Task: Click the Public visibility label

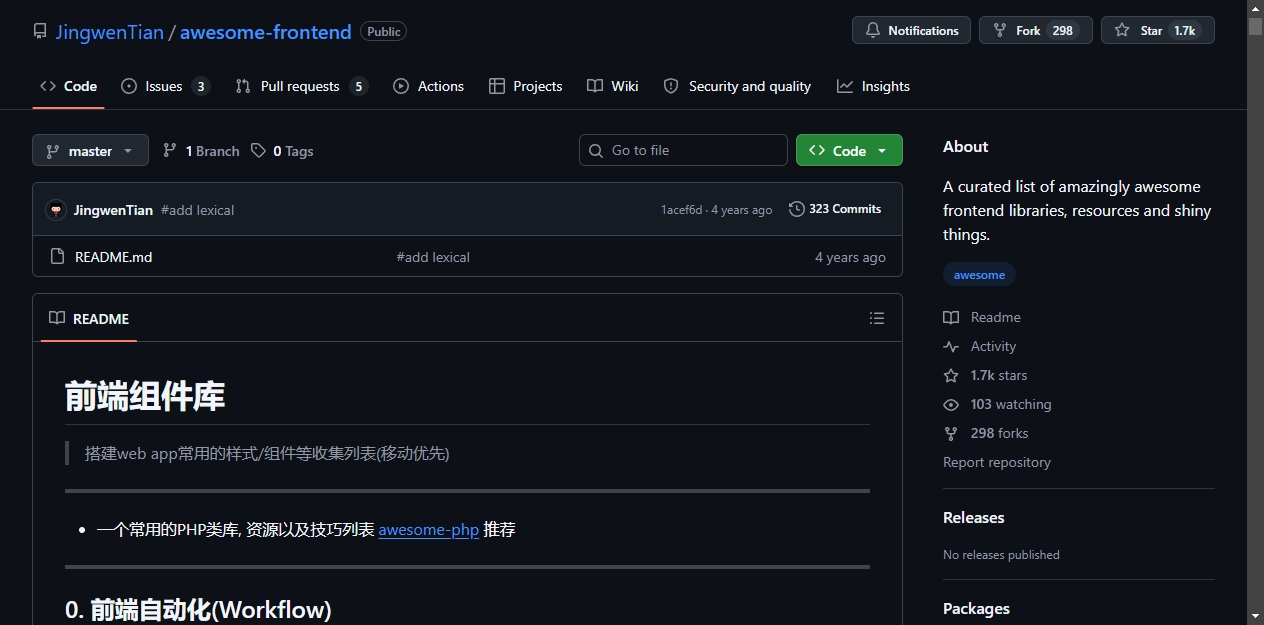Action: coord(384,31)
